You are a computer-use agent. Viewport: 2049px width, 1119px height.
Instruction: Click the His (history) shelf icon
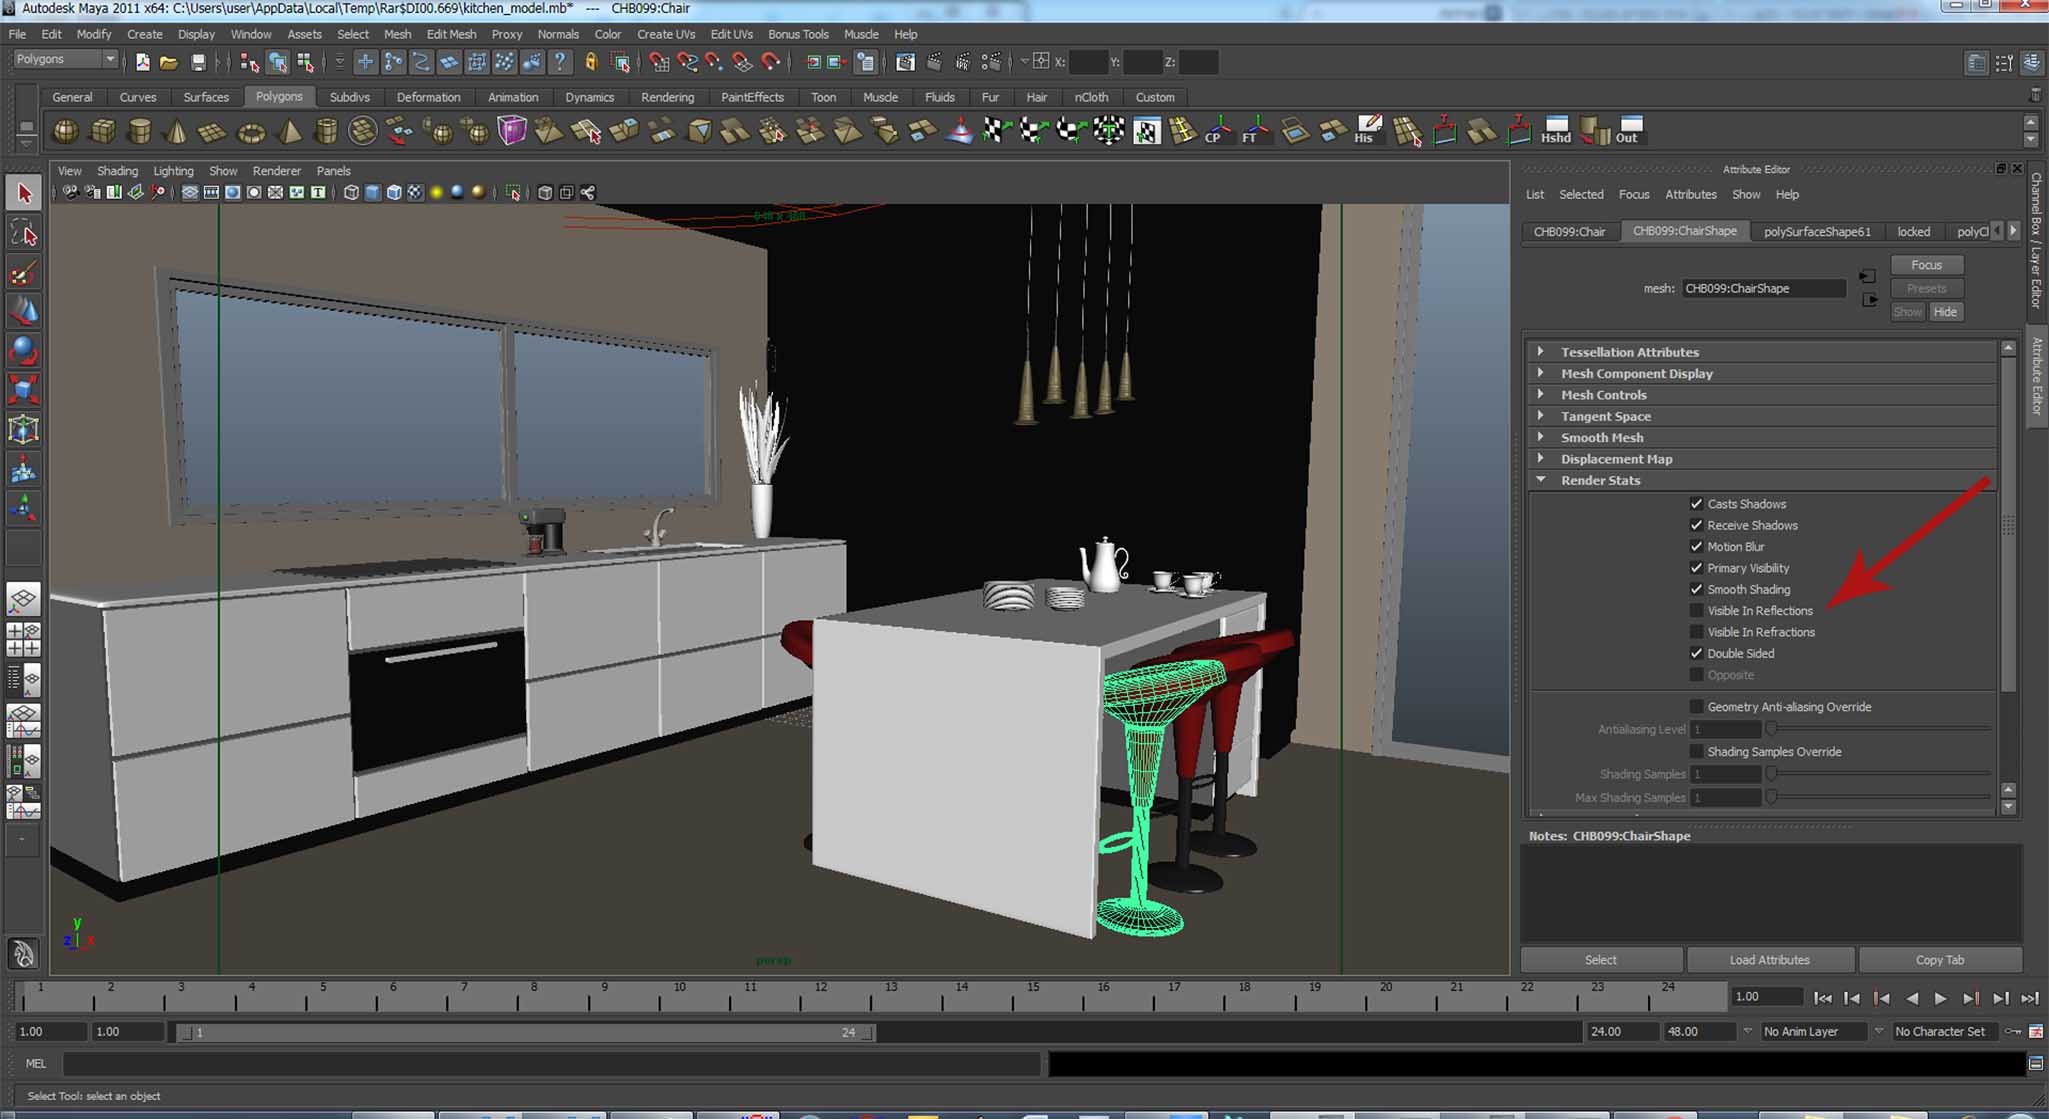[x=1367, y=130]
